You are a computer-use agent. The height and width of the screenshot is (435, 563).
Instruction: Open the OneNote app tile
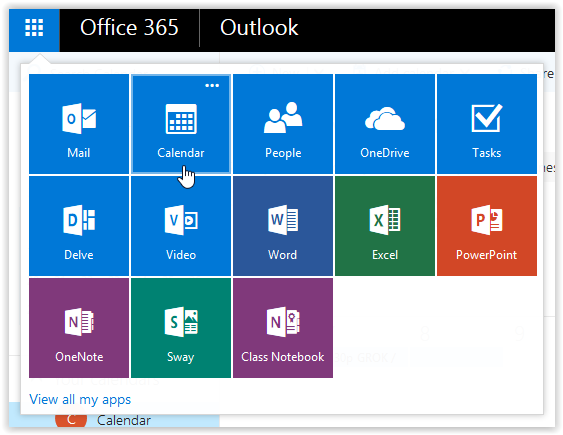[79, 328]
